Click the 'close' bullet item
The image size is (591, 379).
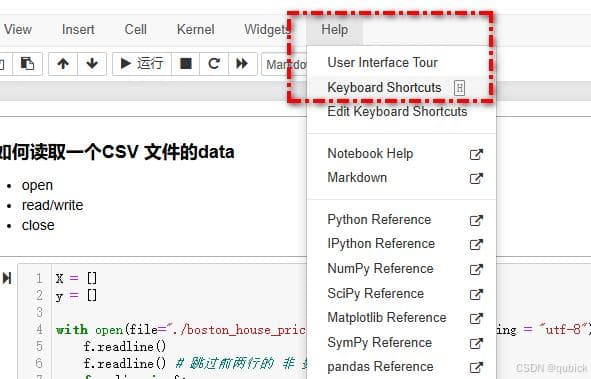click(38, 225)
